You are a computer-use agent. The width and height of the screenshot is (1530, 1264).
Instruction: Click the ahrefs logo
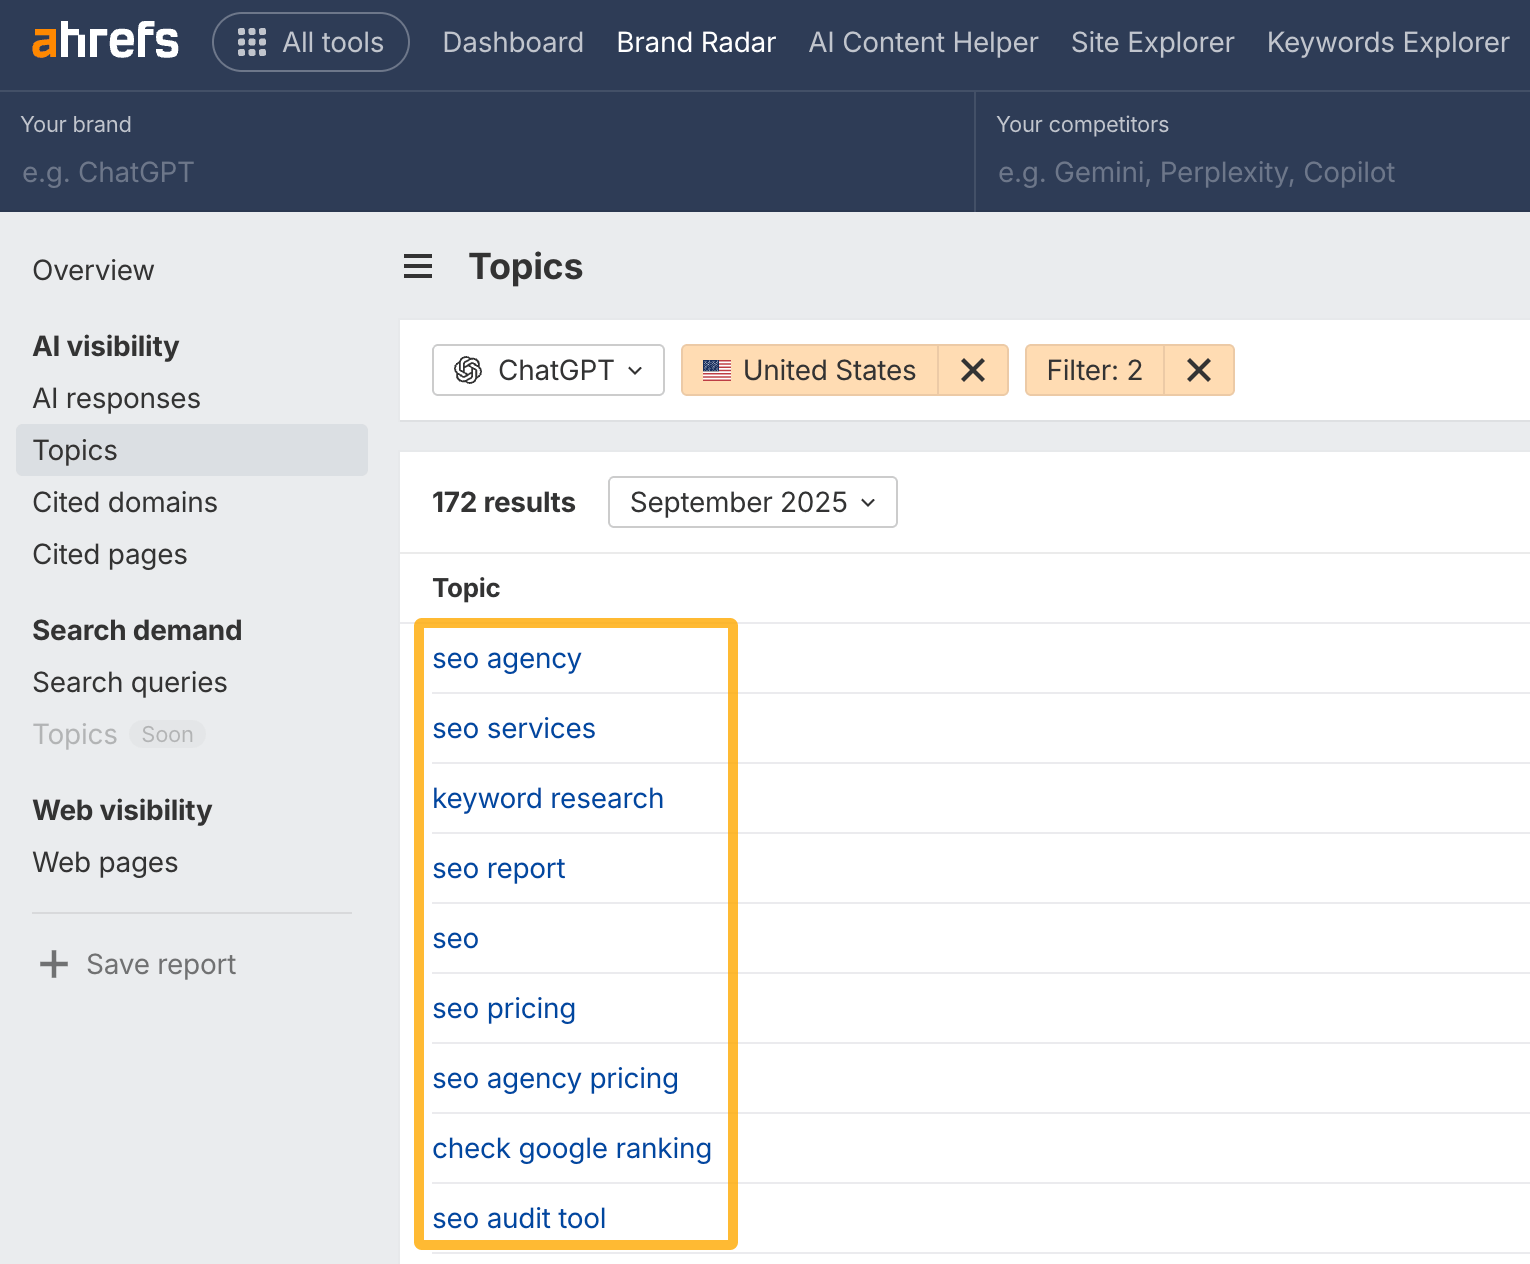[104, 41]
